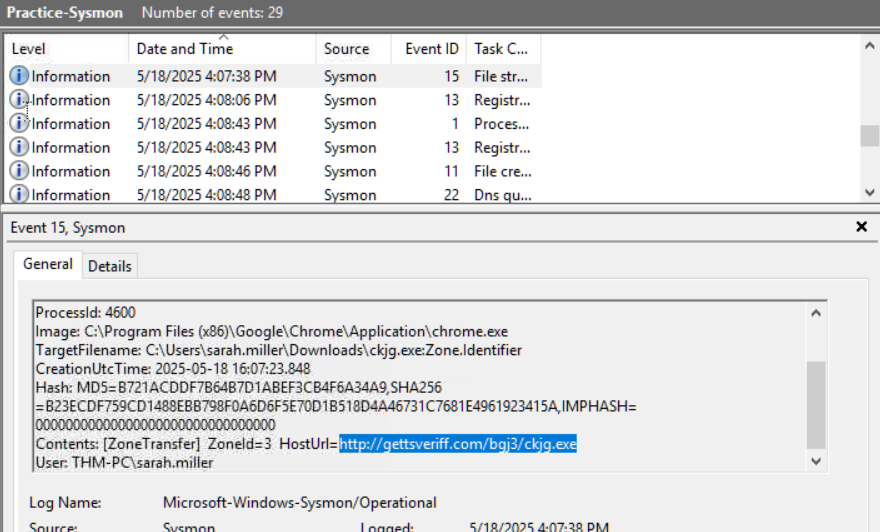Screen dimensions: 880x532
Task: Sort events by Level column header
Action: 28,49
